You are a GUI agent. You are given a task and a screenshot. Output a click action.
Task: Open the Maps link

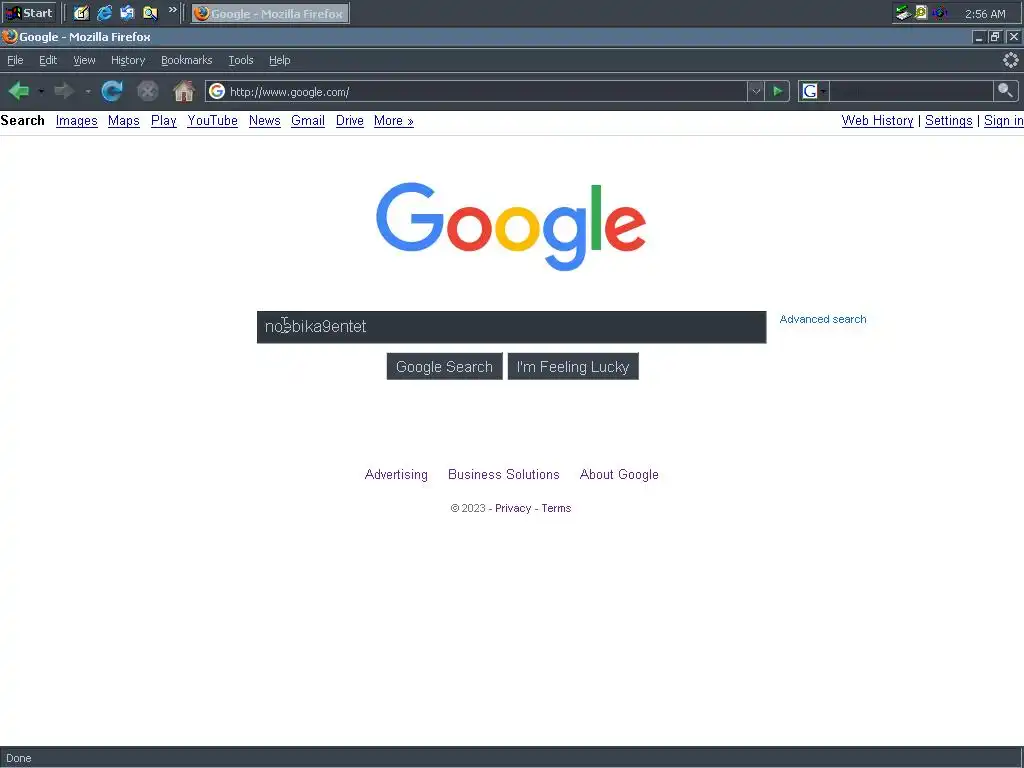[123, 121]
